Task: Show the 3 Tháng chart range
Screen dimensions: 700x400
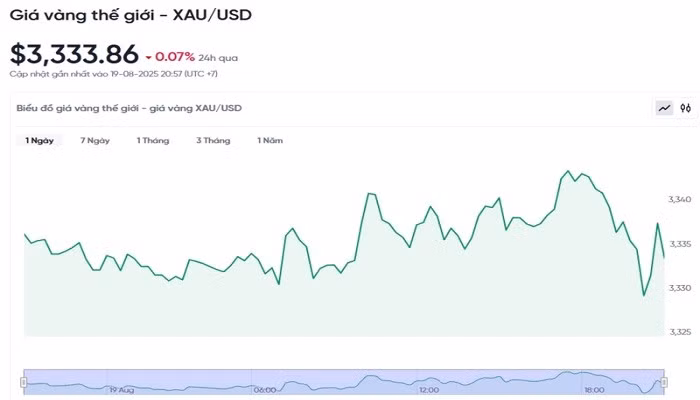Action: coord(213,141)
